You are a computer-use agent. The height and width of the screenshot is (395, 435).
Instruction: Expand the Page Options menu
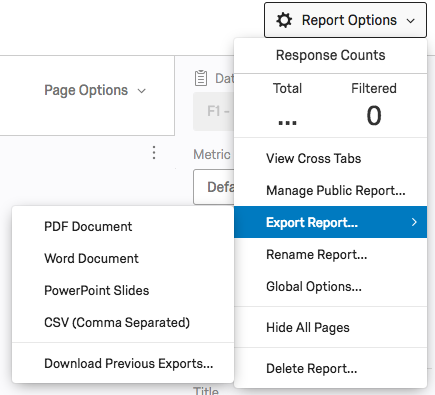click(95, 90)
